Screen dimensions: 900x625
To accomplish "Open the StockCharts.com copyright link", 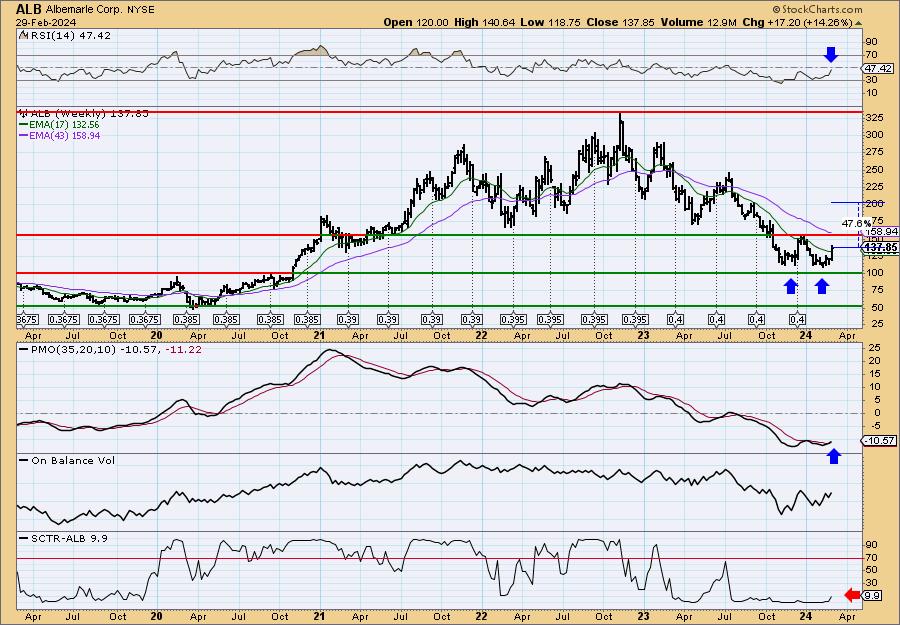I will point(817,9).
